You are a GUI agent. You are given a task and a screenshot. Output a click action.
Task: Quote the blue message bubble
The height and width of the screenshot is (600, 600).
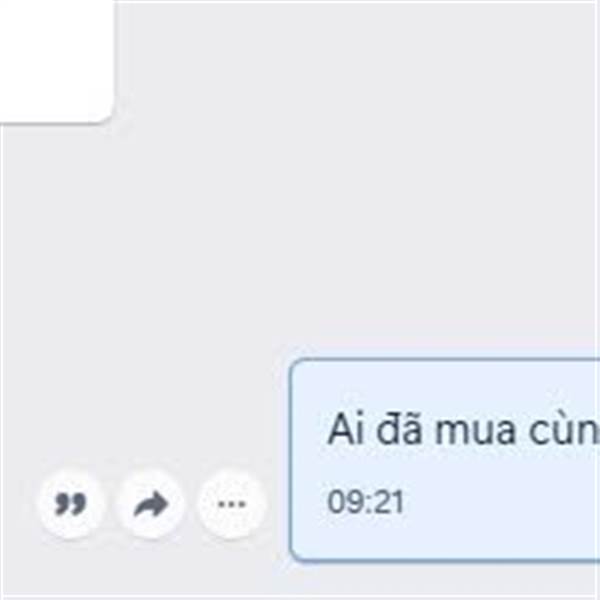[x=71, y=504]
